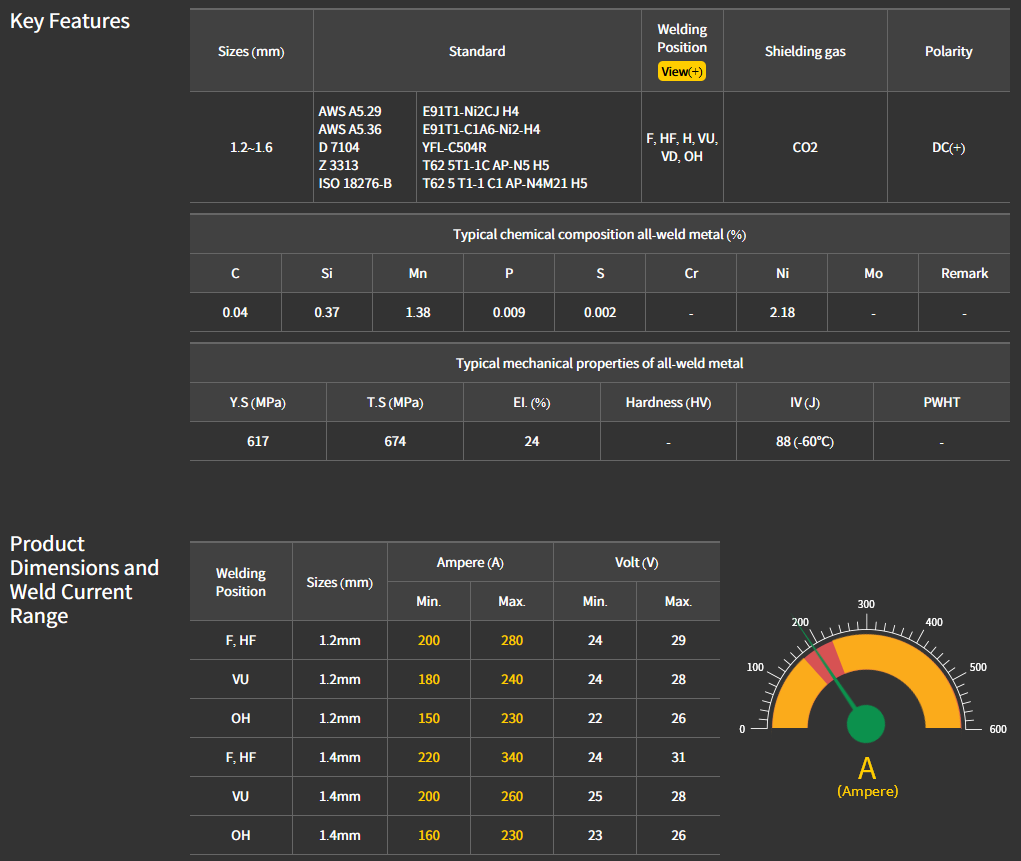Click the yellow View(+) button
Viewport: 1021px width, 861px height.
[x=681, y=72]
